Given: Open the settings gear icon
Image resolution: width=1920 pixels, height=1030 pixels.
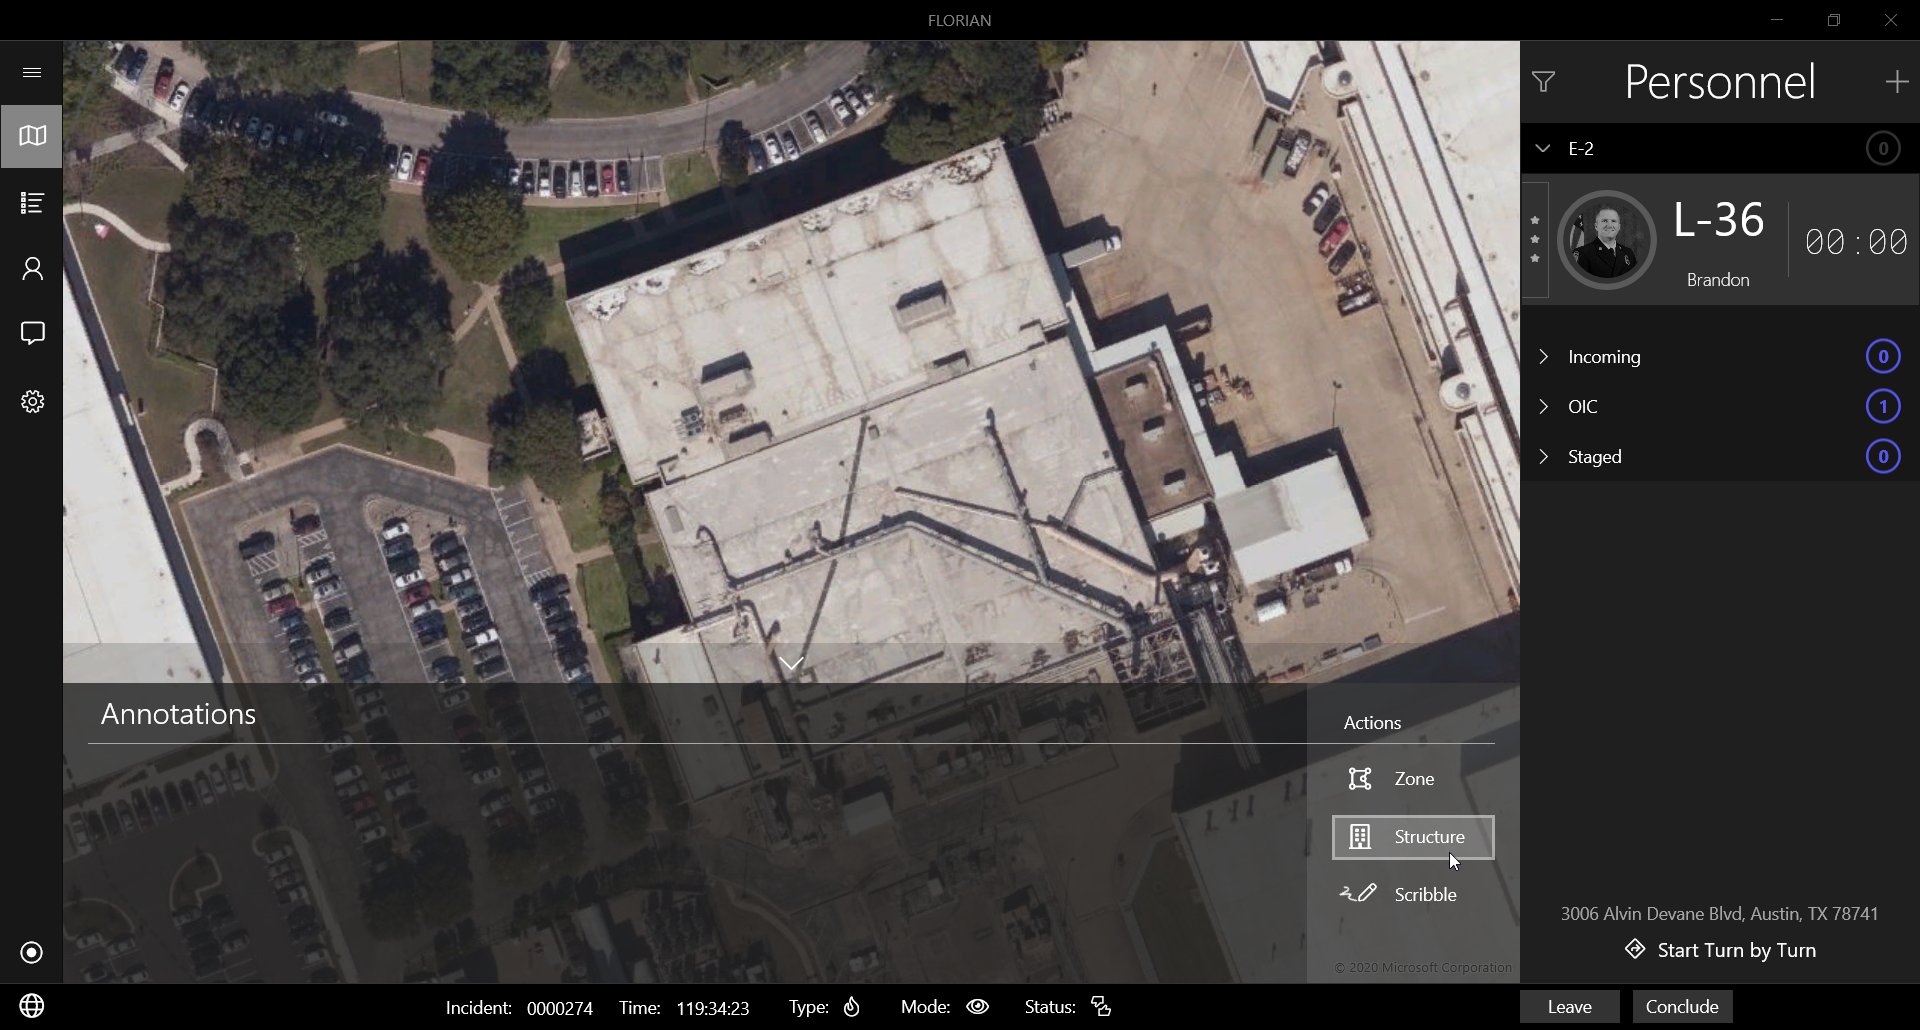Looking at the screenshot, I should coord(32,401).
